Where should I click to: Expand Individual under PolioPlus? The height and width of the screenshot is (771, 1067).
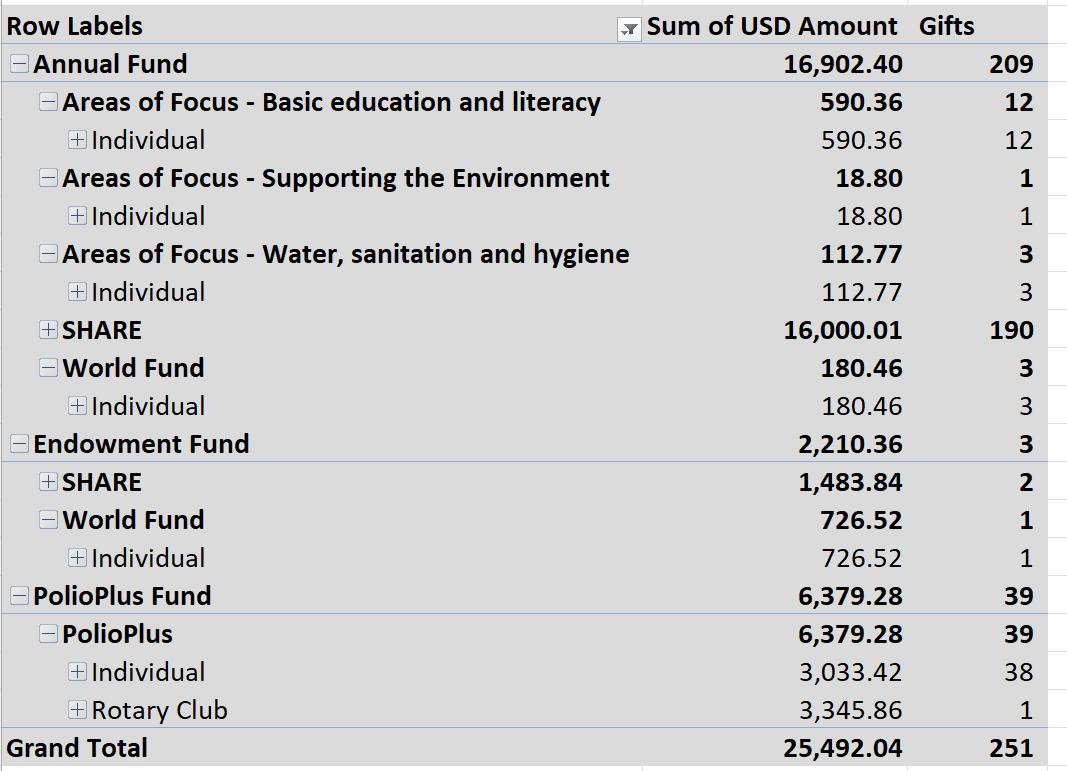[77, 672]
